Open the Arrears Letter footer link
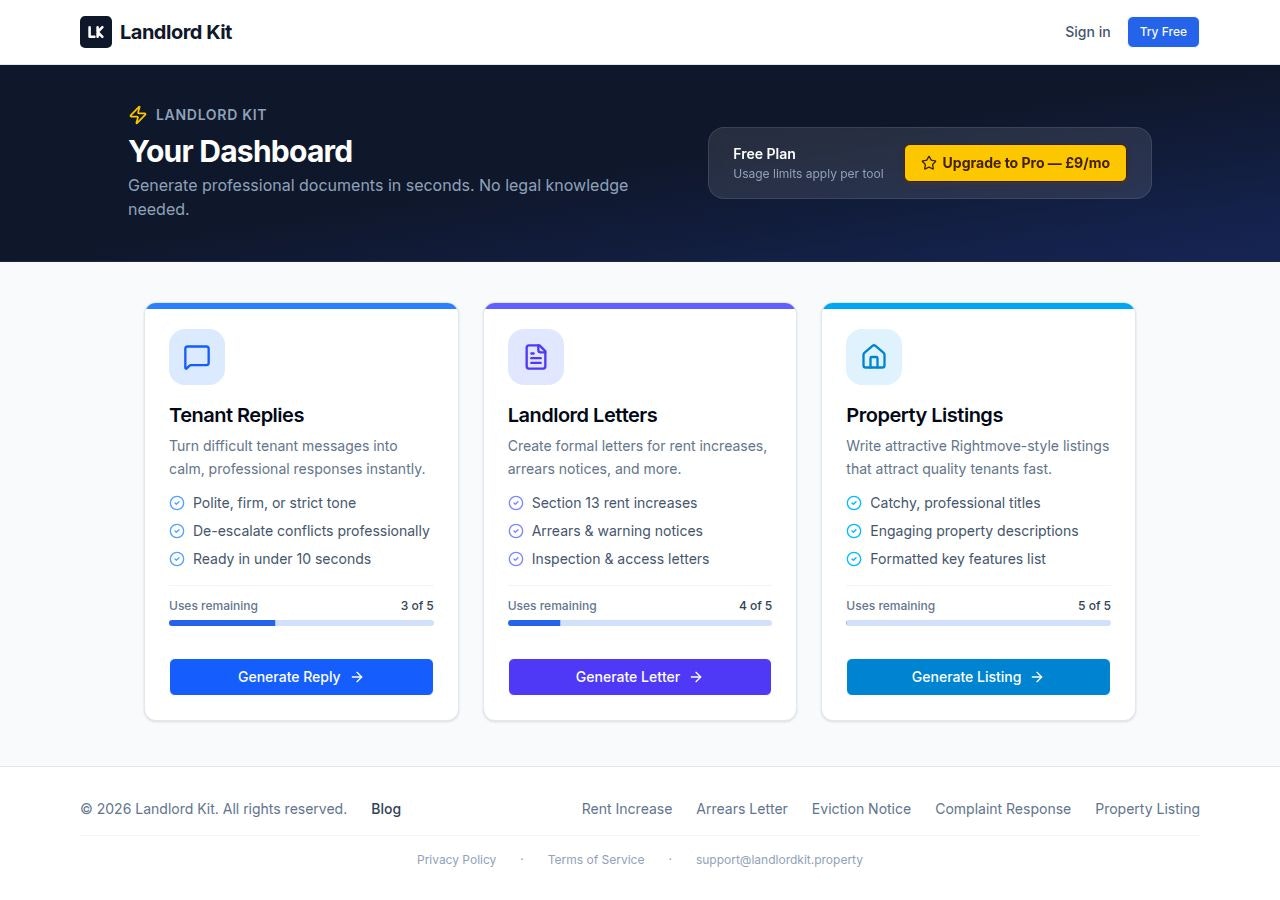 [742, 809]
